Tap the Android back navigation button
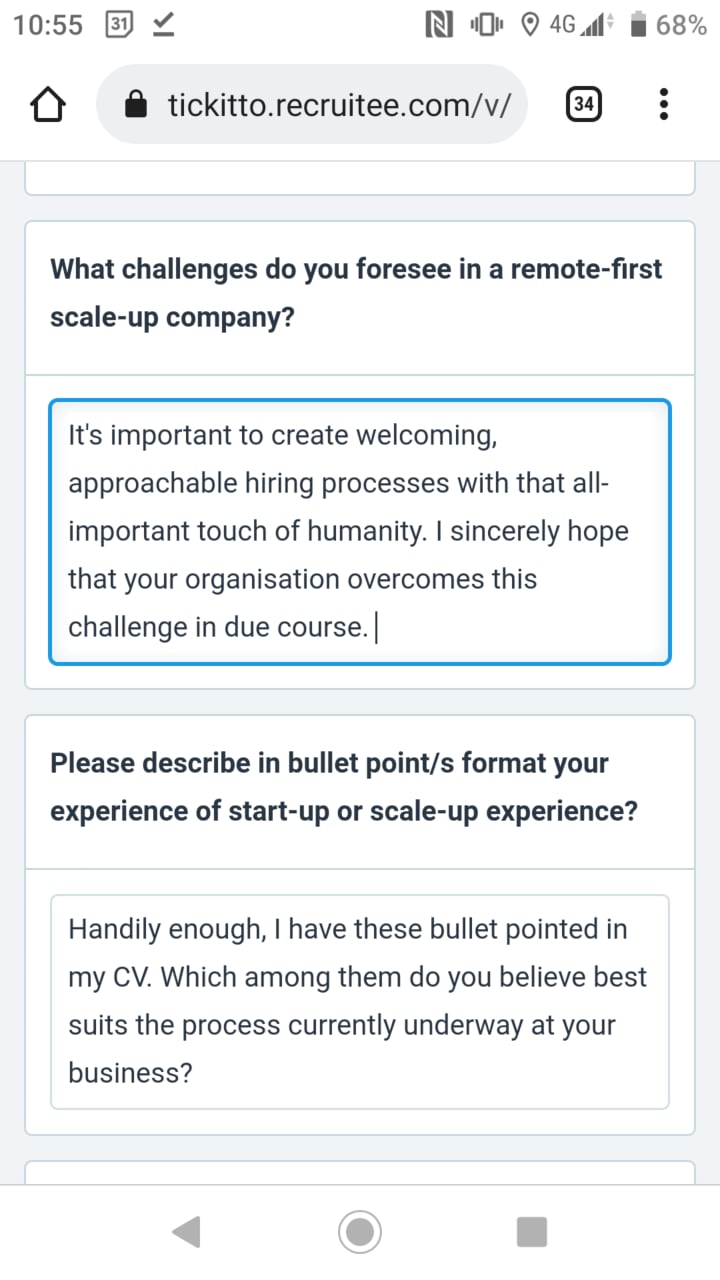This screenshot has height=1280, width=720. [x=187, y=1232]
